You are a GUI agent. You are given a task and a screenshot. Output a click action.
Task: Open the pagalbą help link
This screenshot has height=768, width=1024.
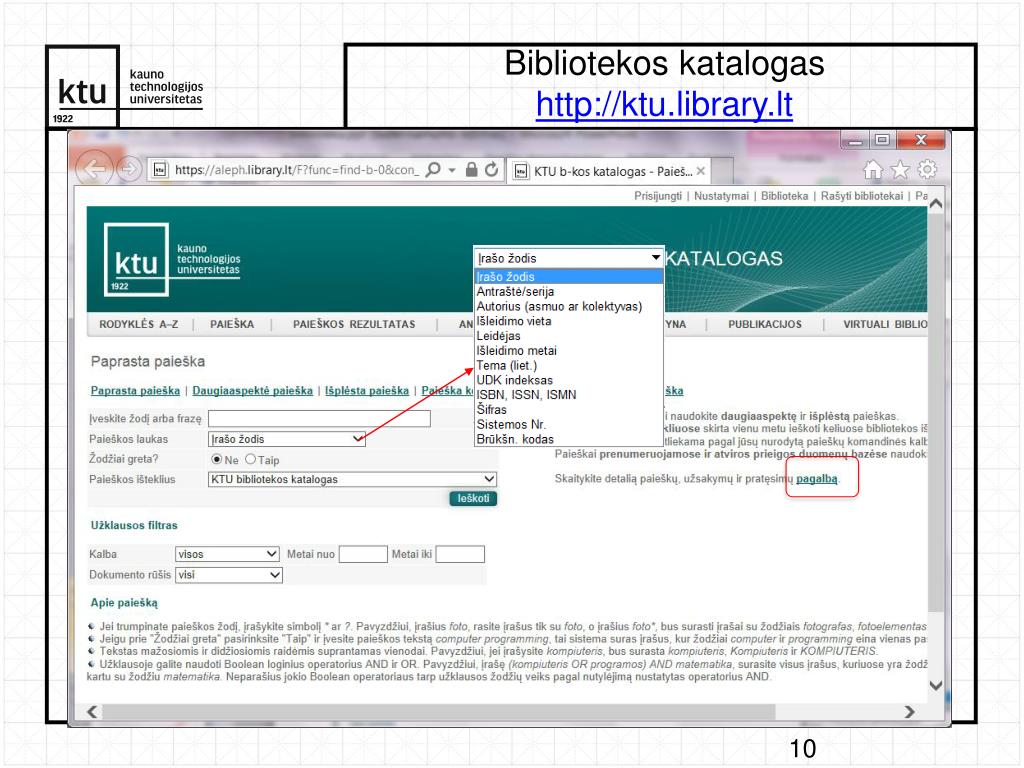click(816, 479)
